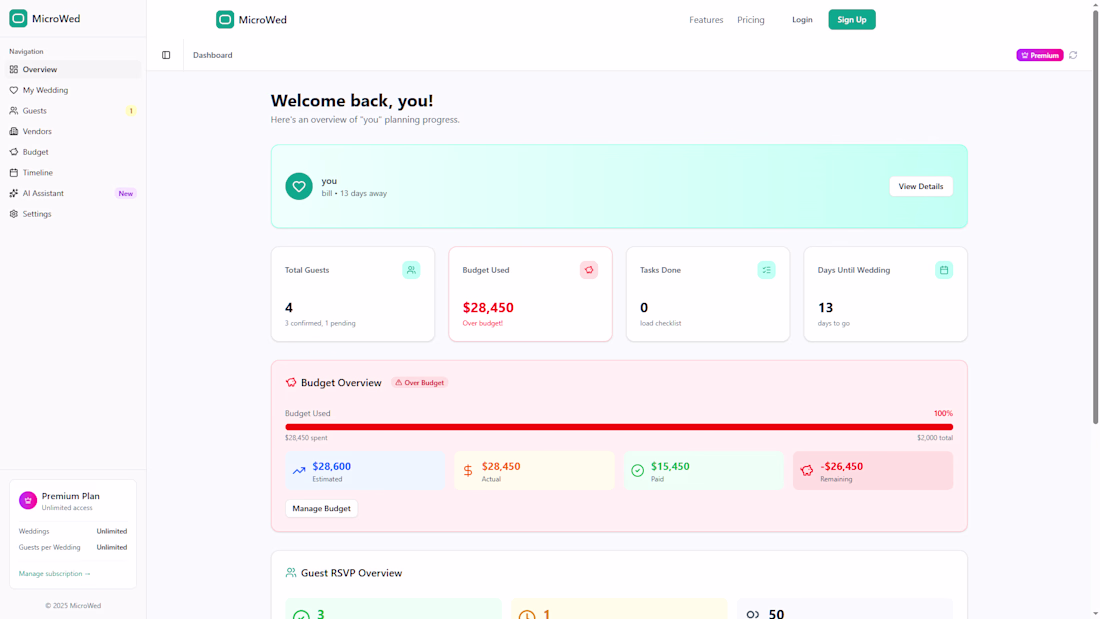Click the Tasks Done checklist icon

[766, 270]
